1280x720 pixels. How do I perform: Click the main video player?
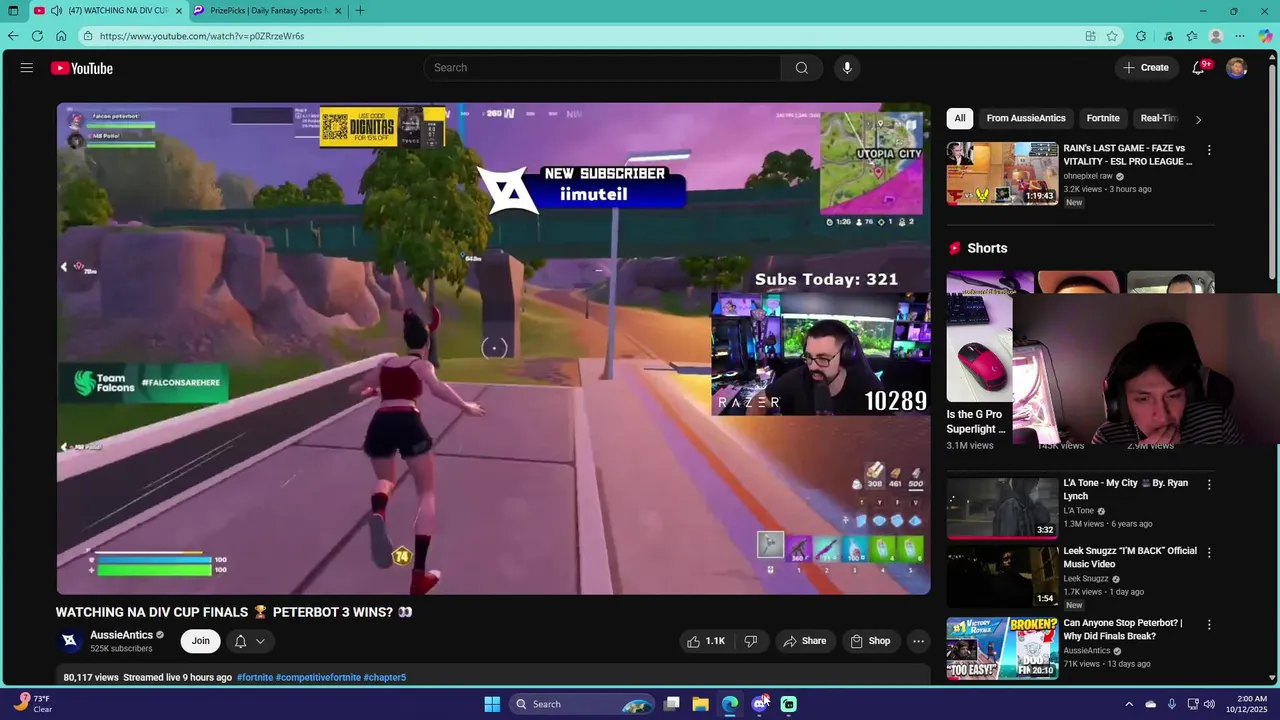pyautogui.click(x=493, y=348)
